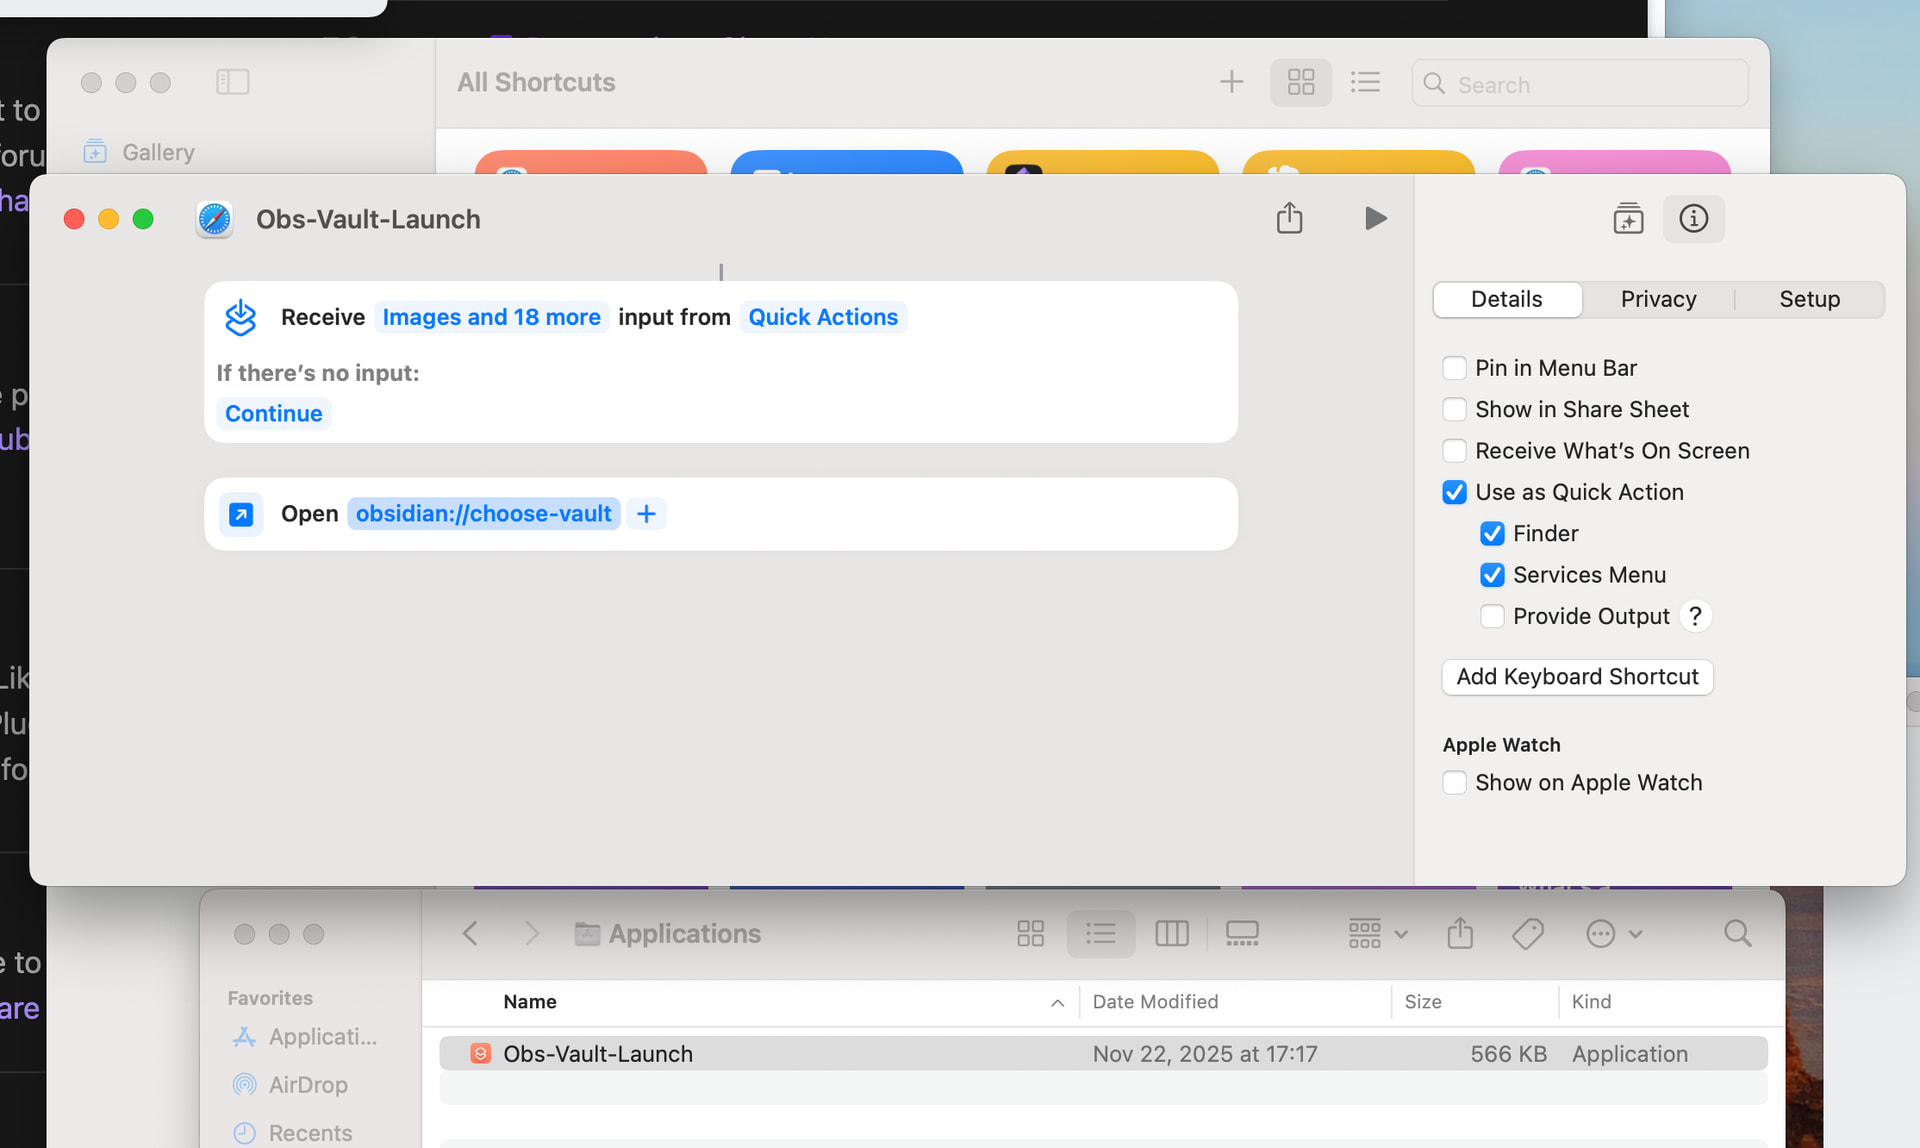This screenshot has width=1920, height=1148.
Task: Select Obs-Vault-Launch in Finder list
Action: click(x=598, y=1054)
